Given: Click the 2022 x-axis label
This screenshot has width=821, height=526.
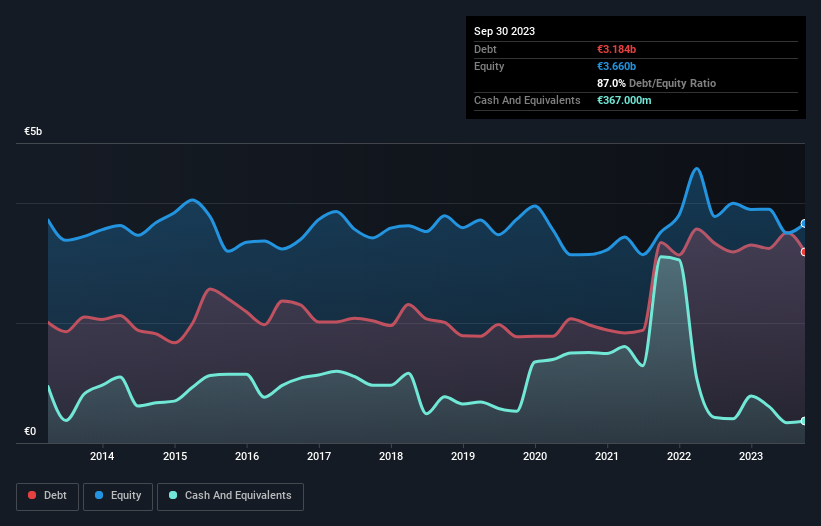Looking at the screenshot, I should point(679,456).
